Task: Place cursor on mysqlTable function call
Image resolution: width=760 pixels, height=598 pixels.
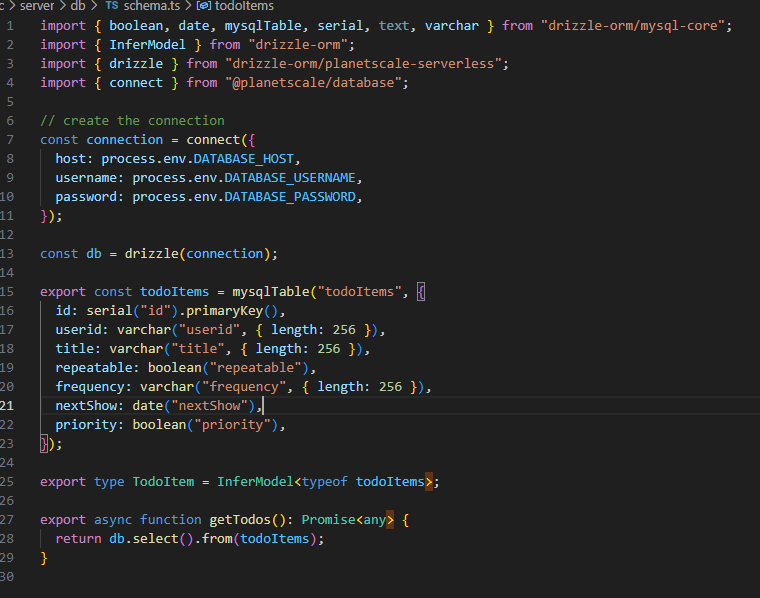Action: pyautogui.click(x=271, y=291)
